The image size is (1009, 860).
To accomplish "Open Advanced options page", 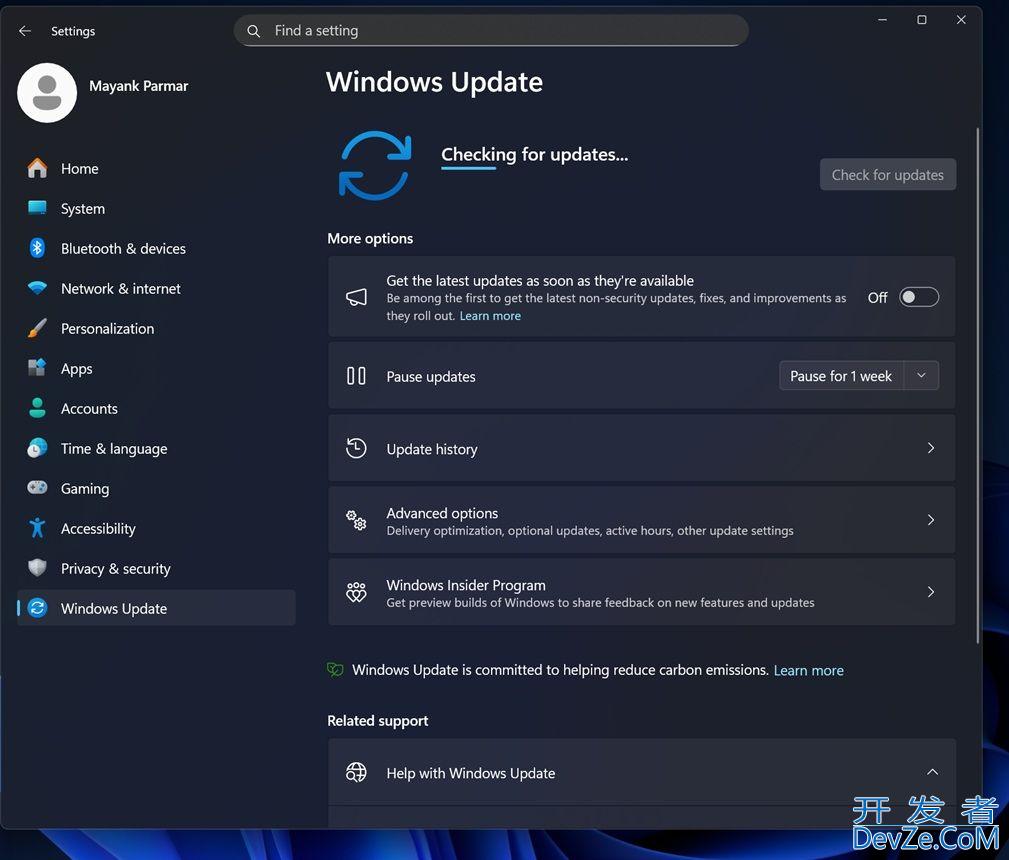I will 641,520.
